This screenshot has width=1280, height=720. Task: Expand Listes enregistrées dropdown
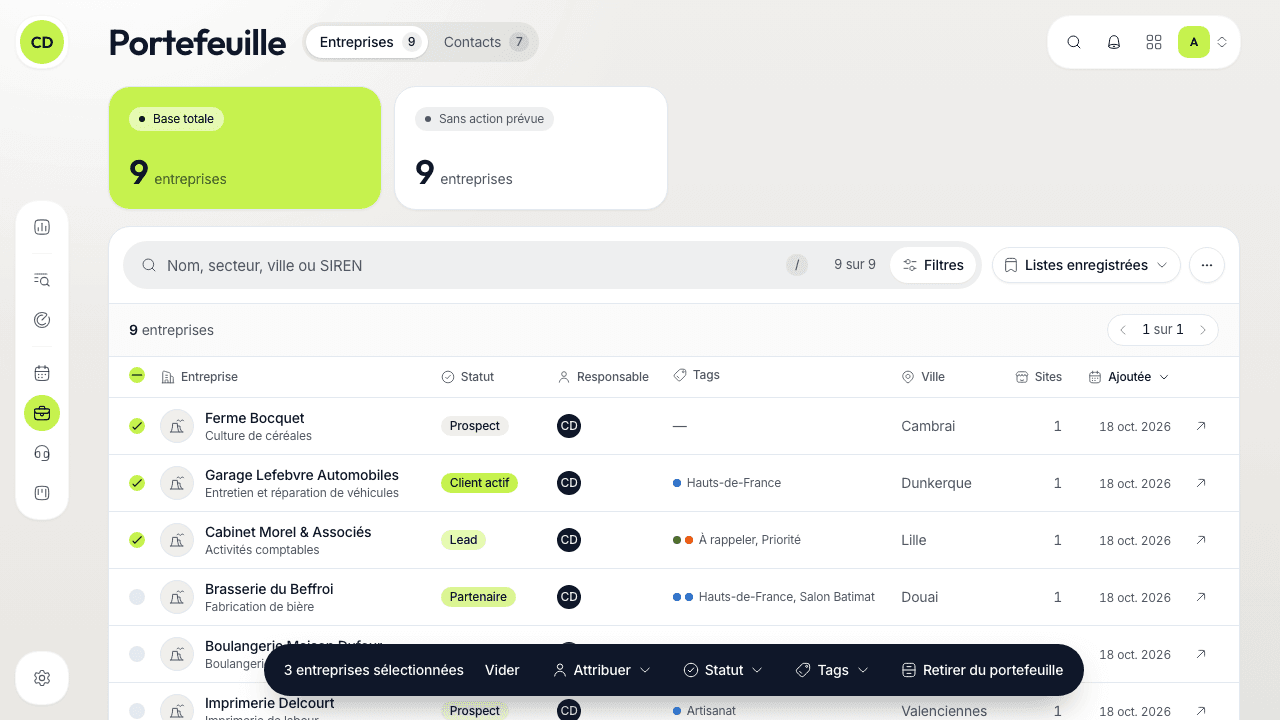click(1086, 265)
